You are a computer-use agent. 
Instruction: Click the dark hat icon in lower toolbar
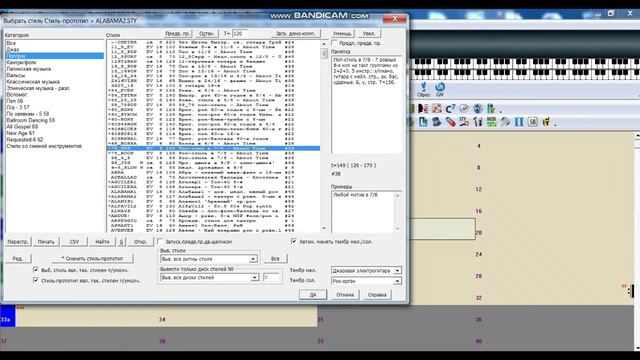click(x=437, y=122)
